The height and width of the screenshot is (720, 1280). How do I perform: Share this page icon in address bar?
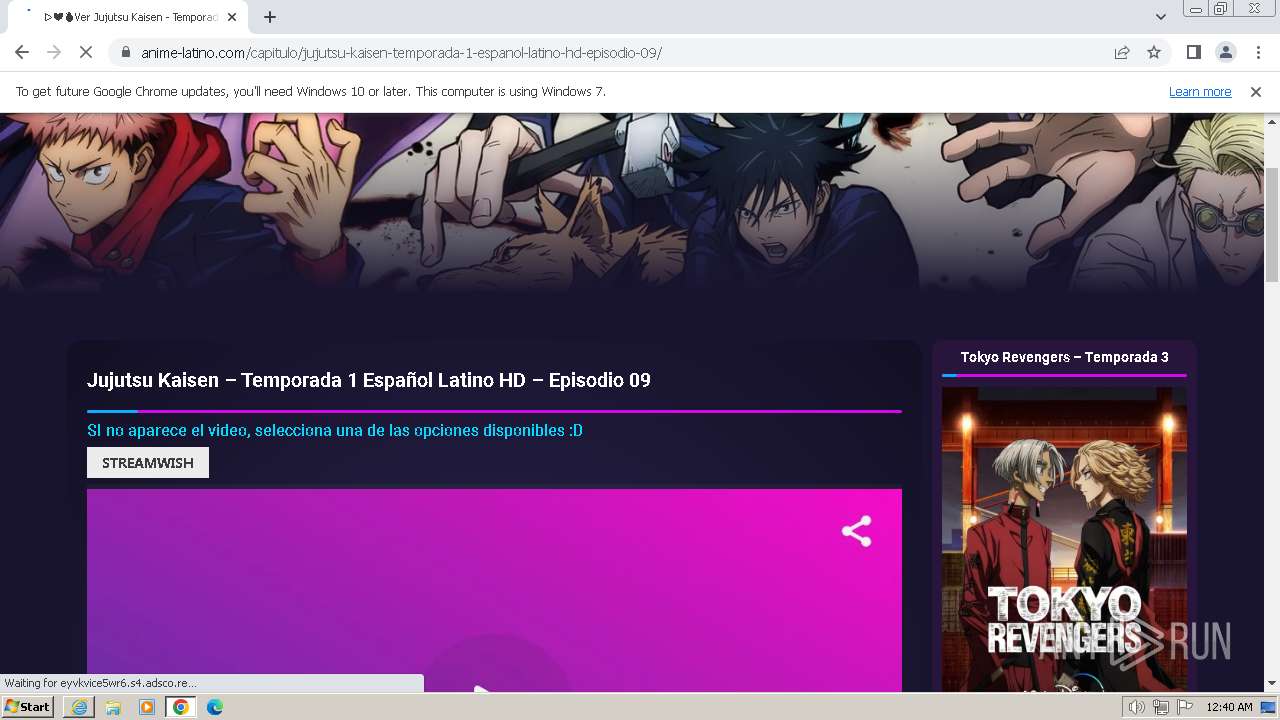coord(1122,53)
